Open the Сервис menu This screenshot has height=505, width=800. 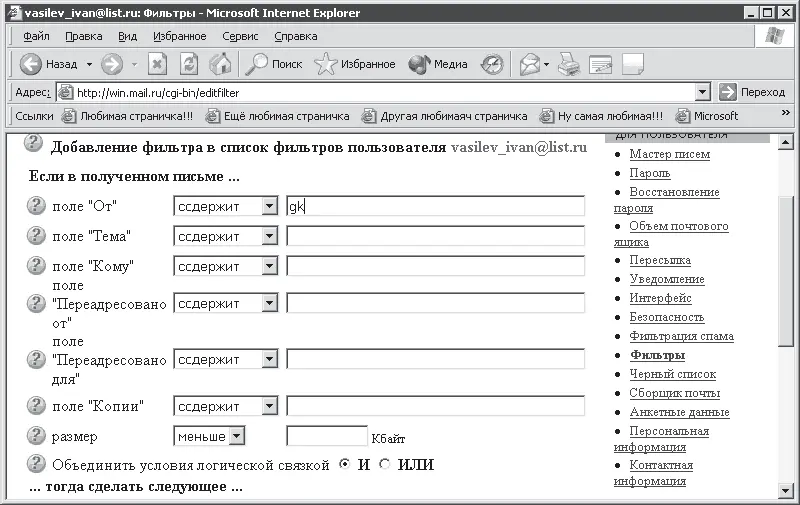pos(240,36)
